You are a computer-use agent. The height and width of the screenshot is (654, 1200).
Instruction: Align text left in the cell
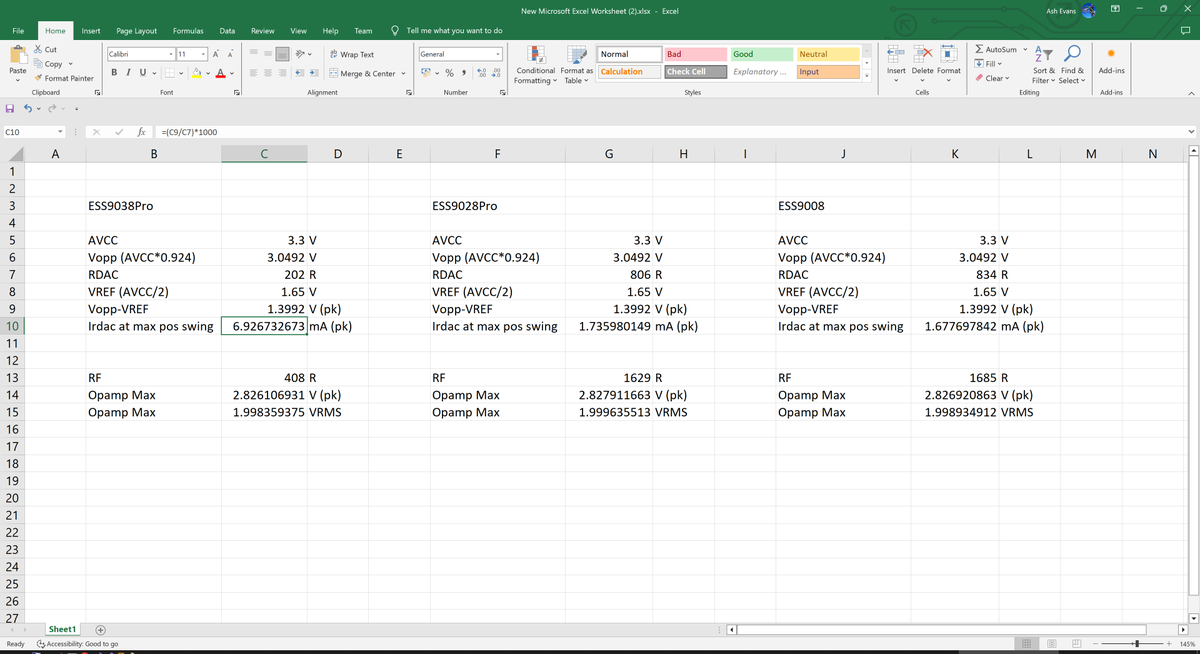point(253,73)
